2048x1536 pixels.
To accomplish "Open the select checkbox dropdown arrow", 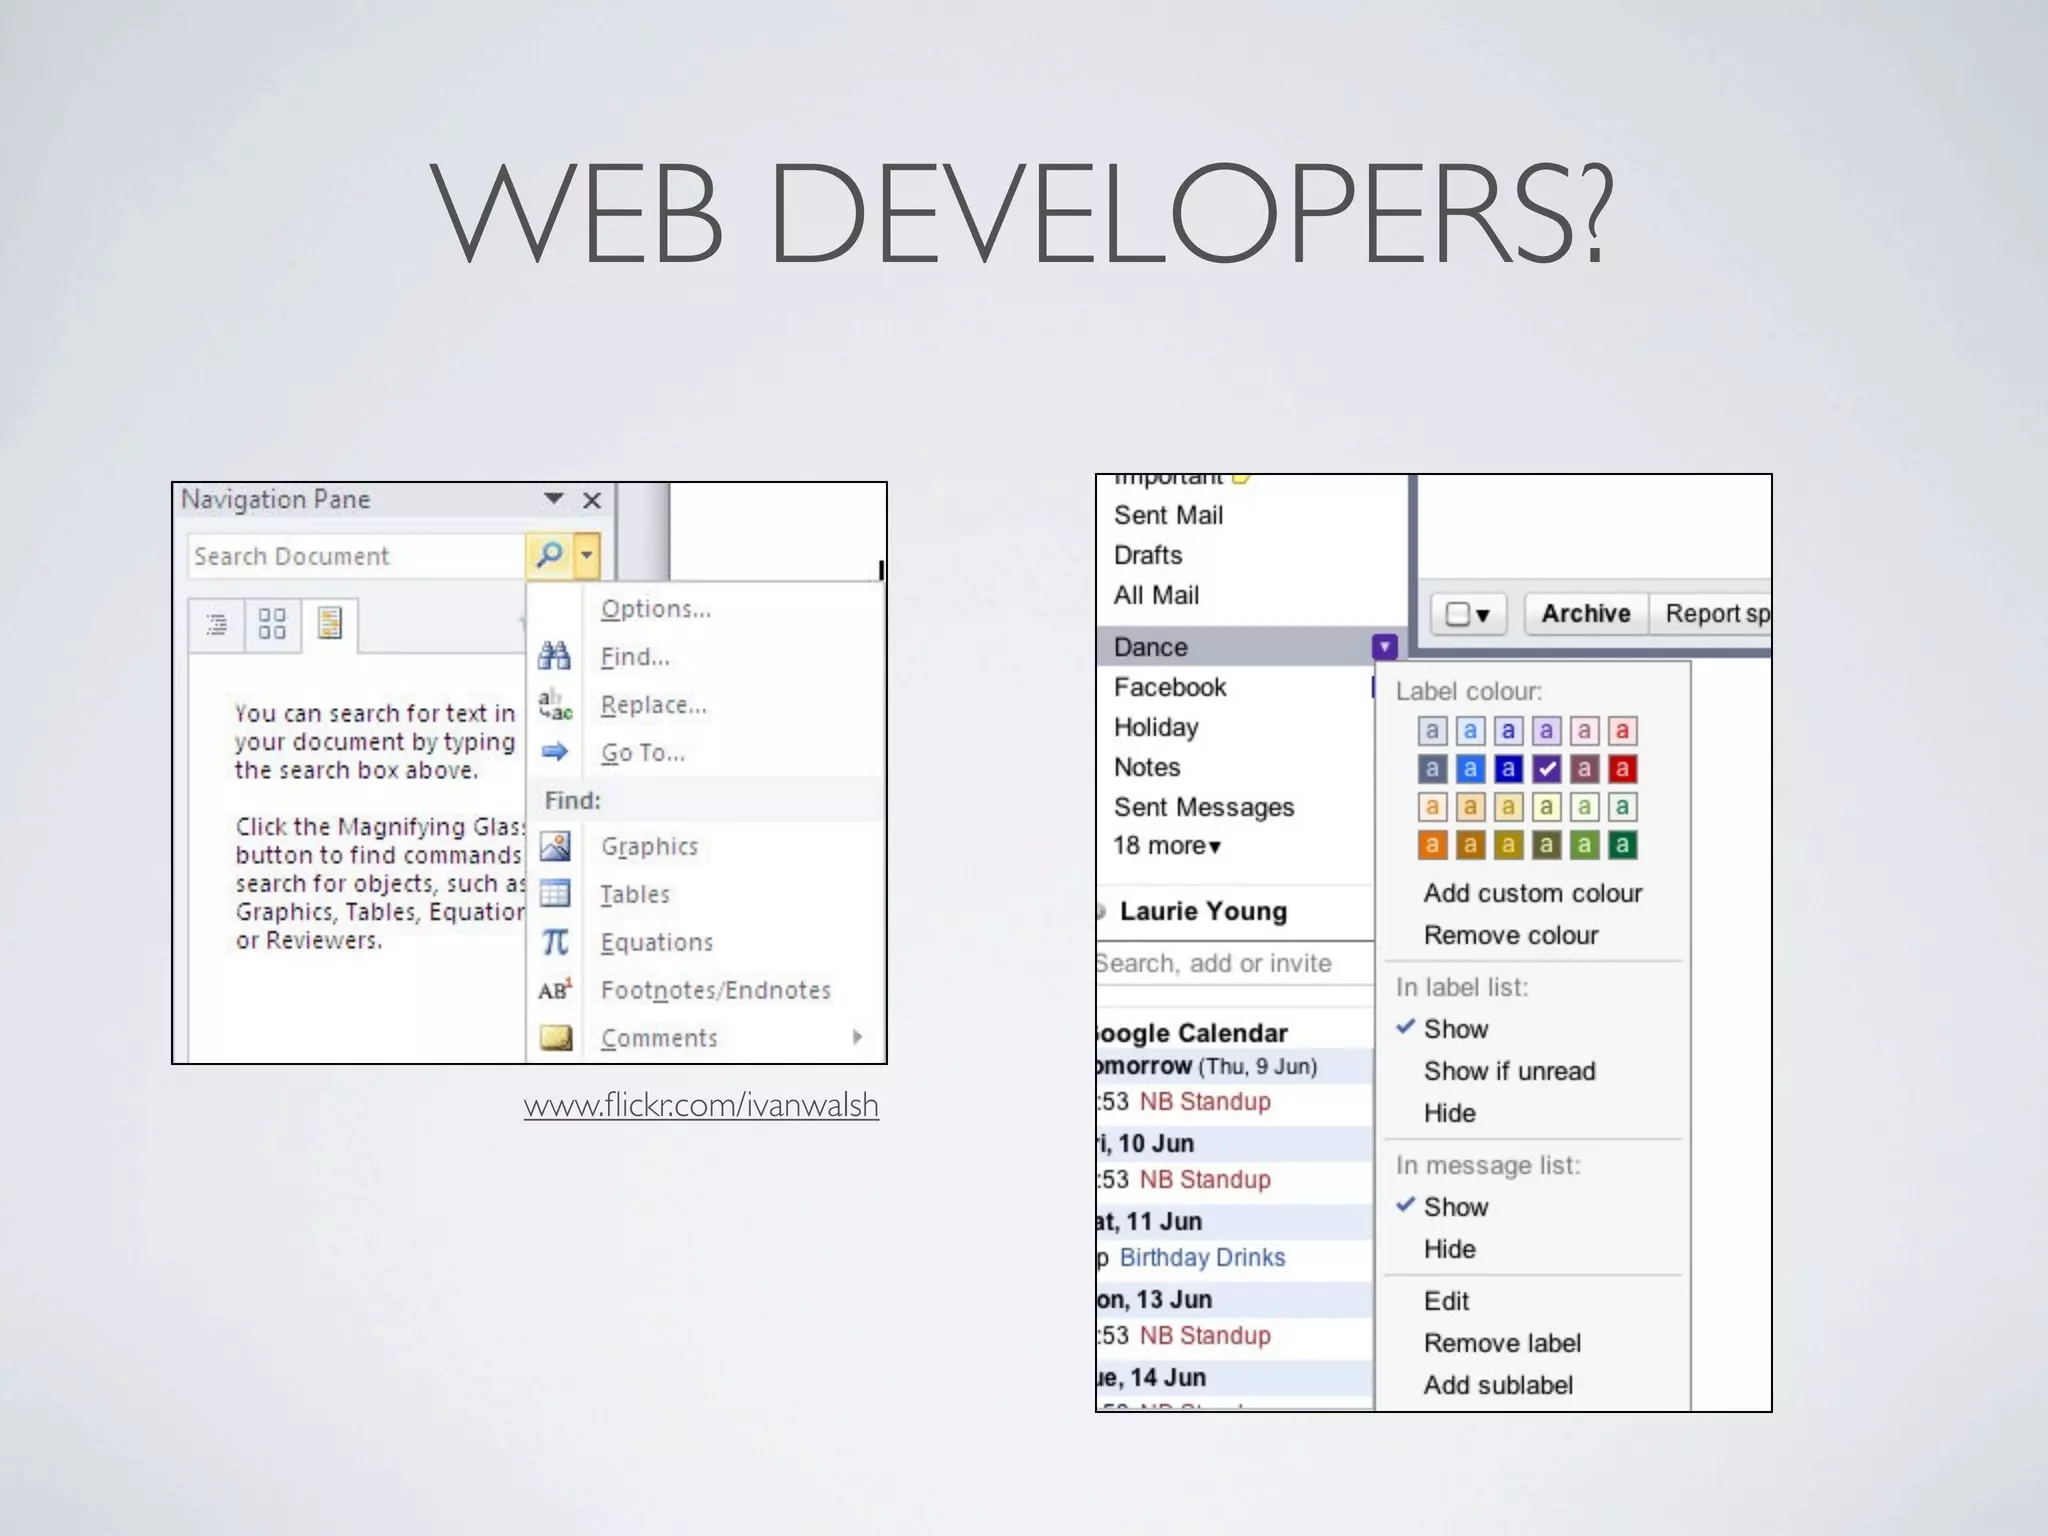I will [1483, 615].
